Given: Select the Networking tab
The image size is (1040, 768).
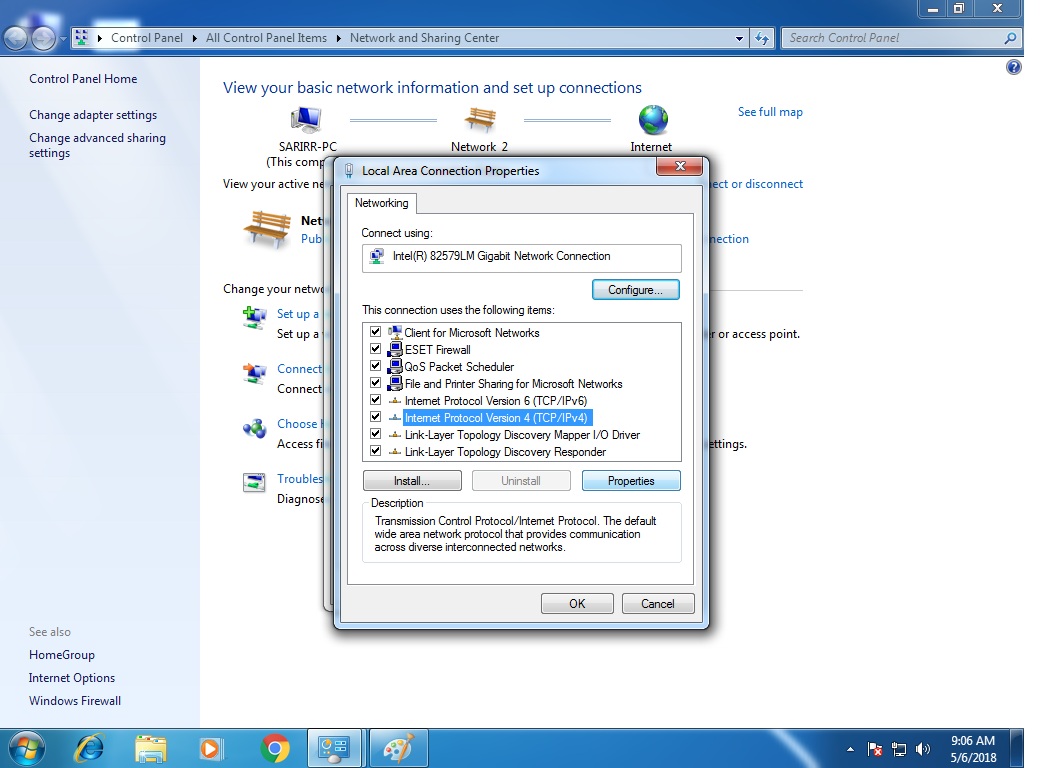Looking at the screenshot, I should tap(381, 203).
